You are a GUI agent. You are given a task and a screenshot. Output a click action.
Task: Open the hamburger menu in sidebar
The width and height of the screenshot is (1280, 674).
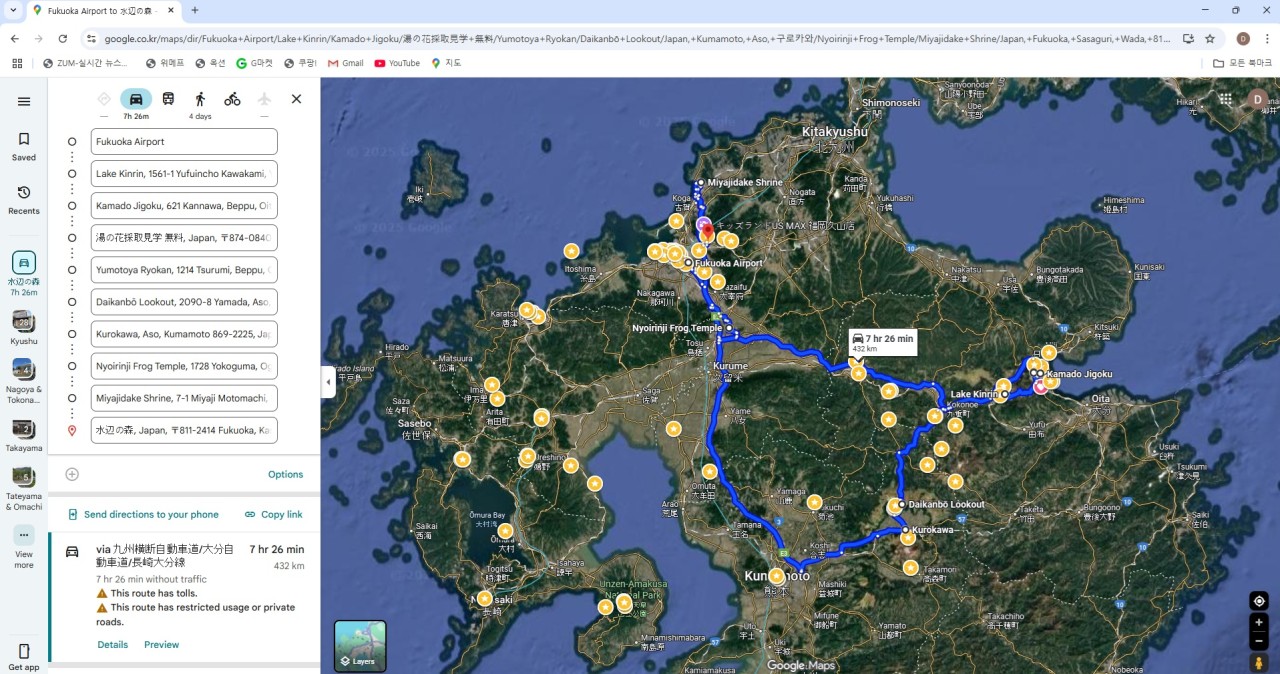click(24, 101)
